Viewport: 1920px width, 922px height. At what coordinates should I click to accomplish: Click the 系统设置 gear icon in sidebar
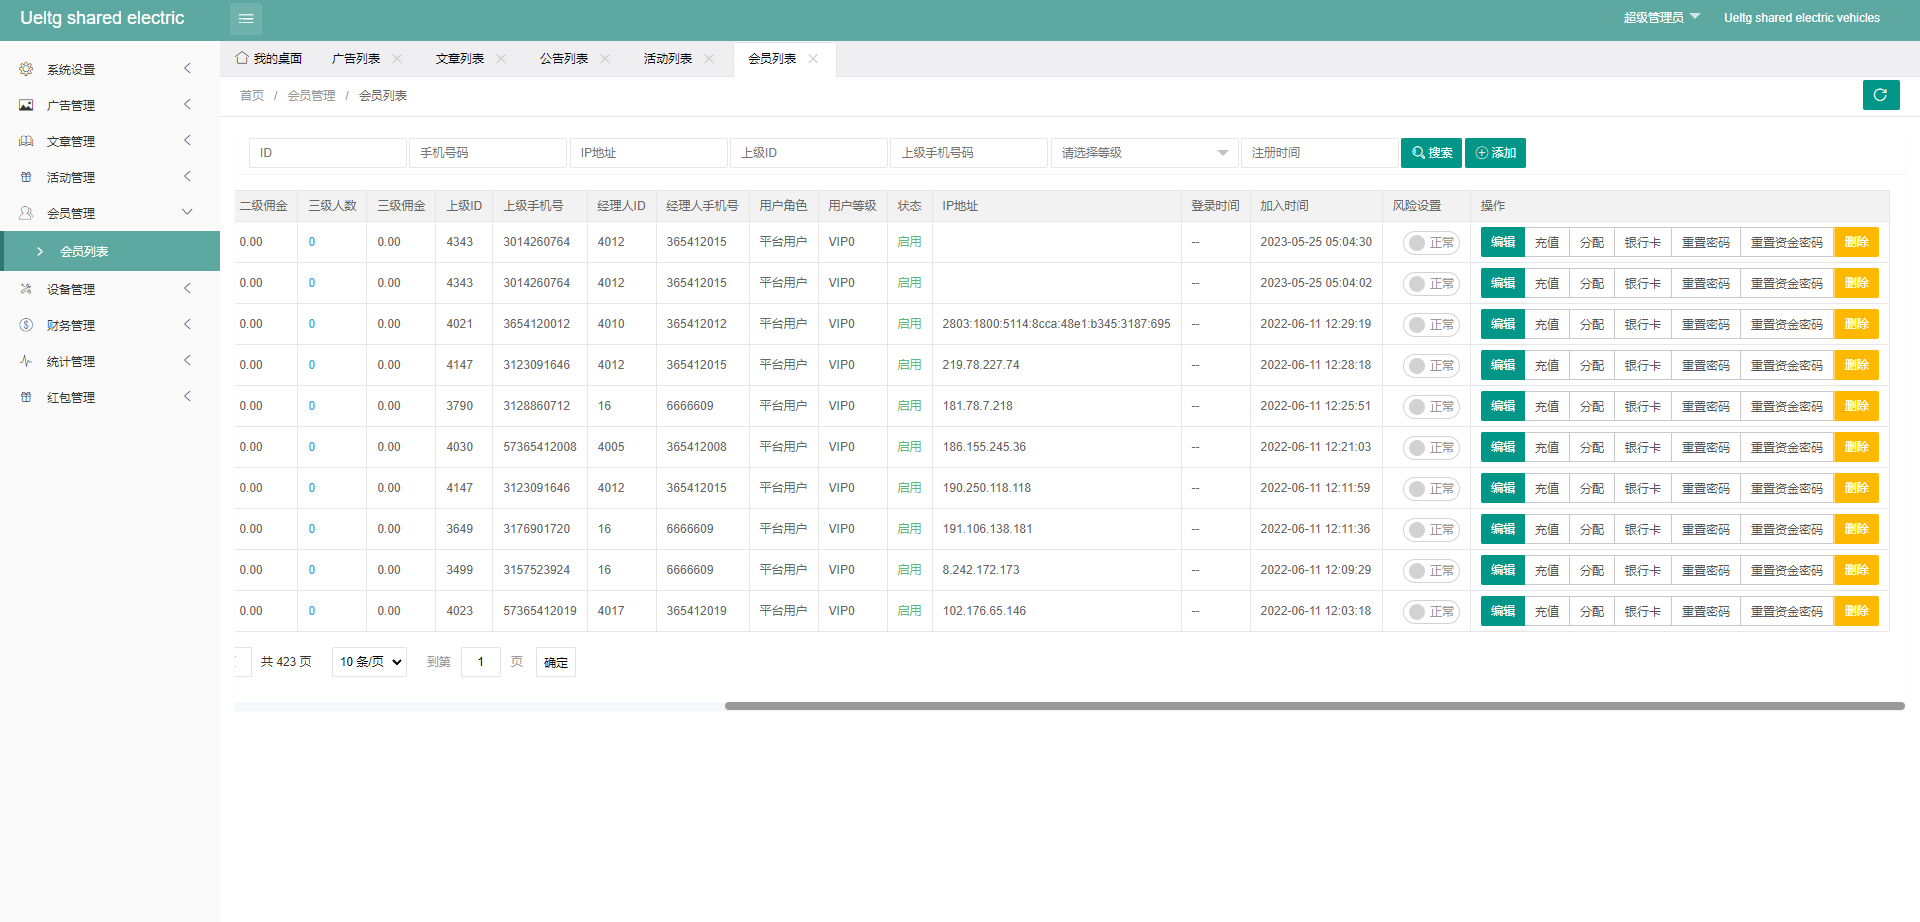click(26, 69)
